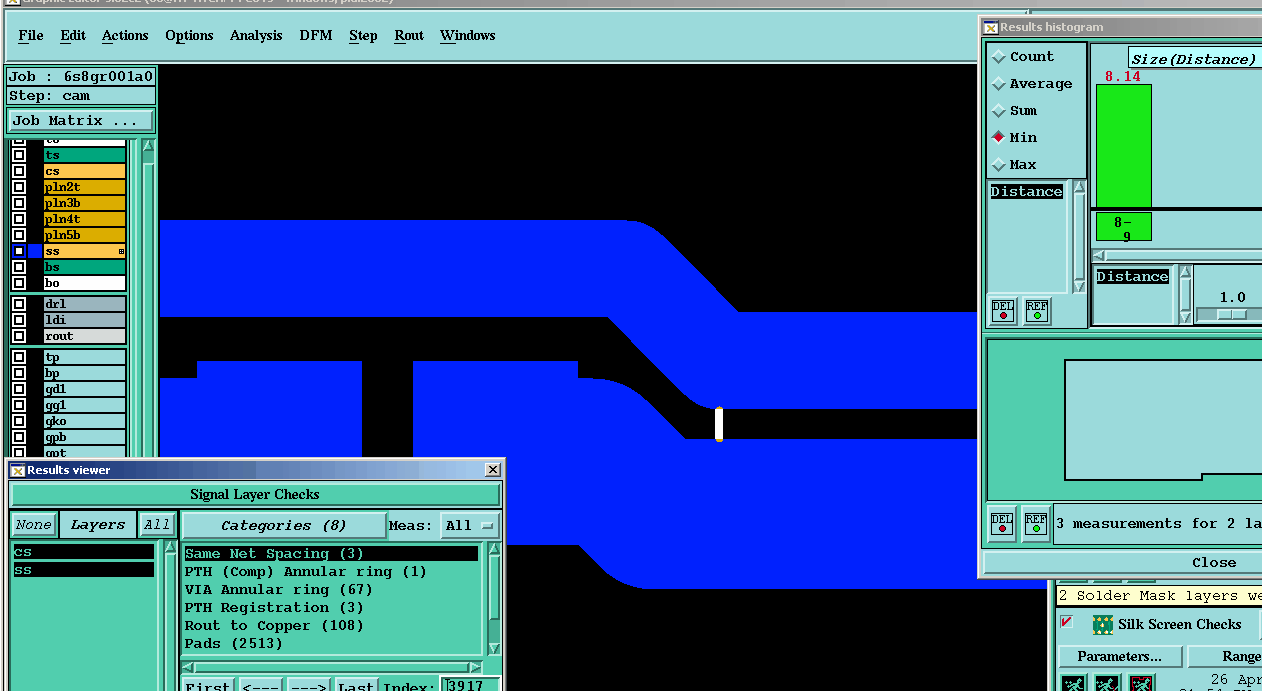1262x691 pixels.
Task: Click the Job Matrix ... button
Action: [x=80, y=120]
